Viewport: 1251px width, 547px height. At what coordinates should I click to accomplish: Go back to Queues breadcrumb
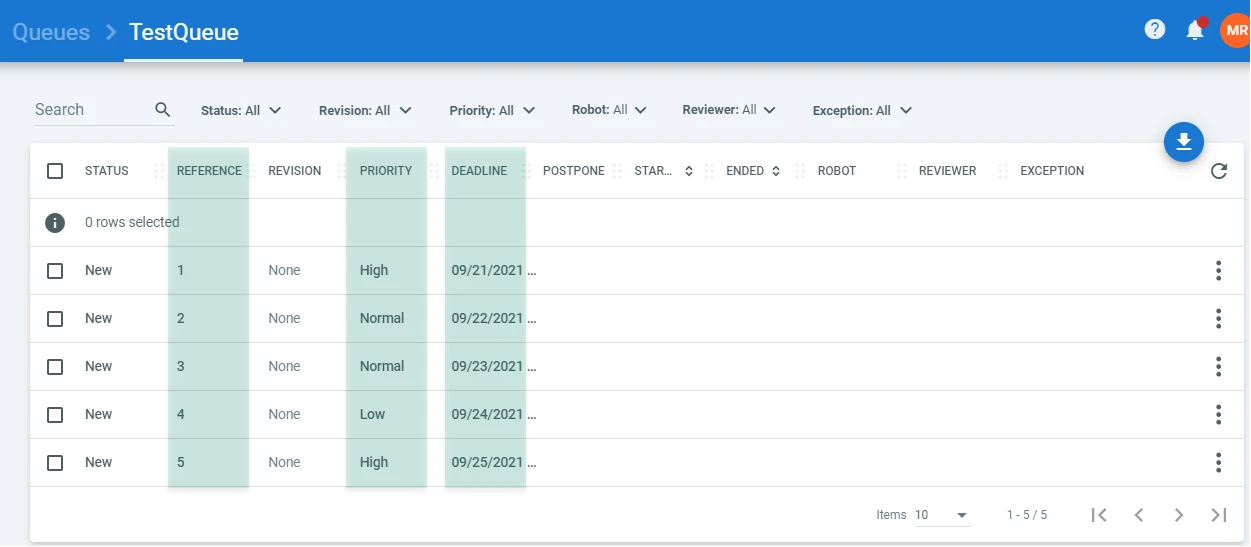51,32
